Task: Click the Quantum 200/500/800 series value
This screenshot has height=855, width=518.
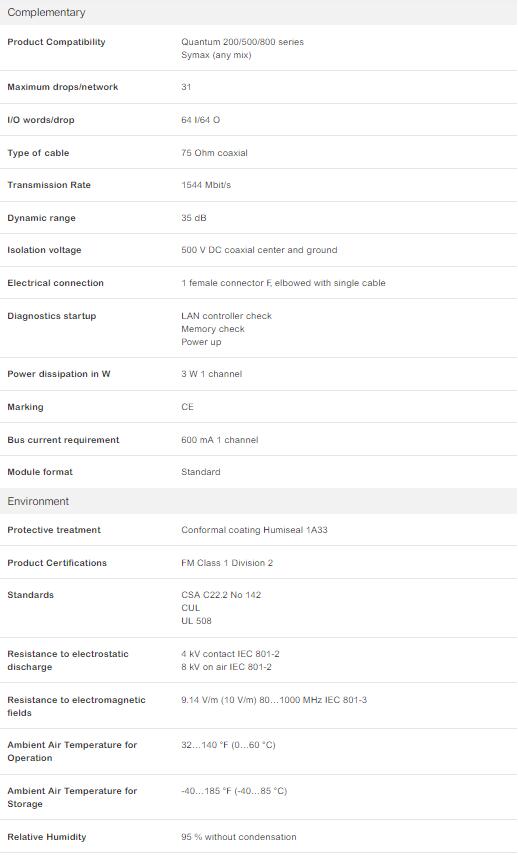Action: (242, 42)
